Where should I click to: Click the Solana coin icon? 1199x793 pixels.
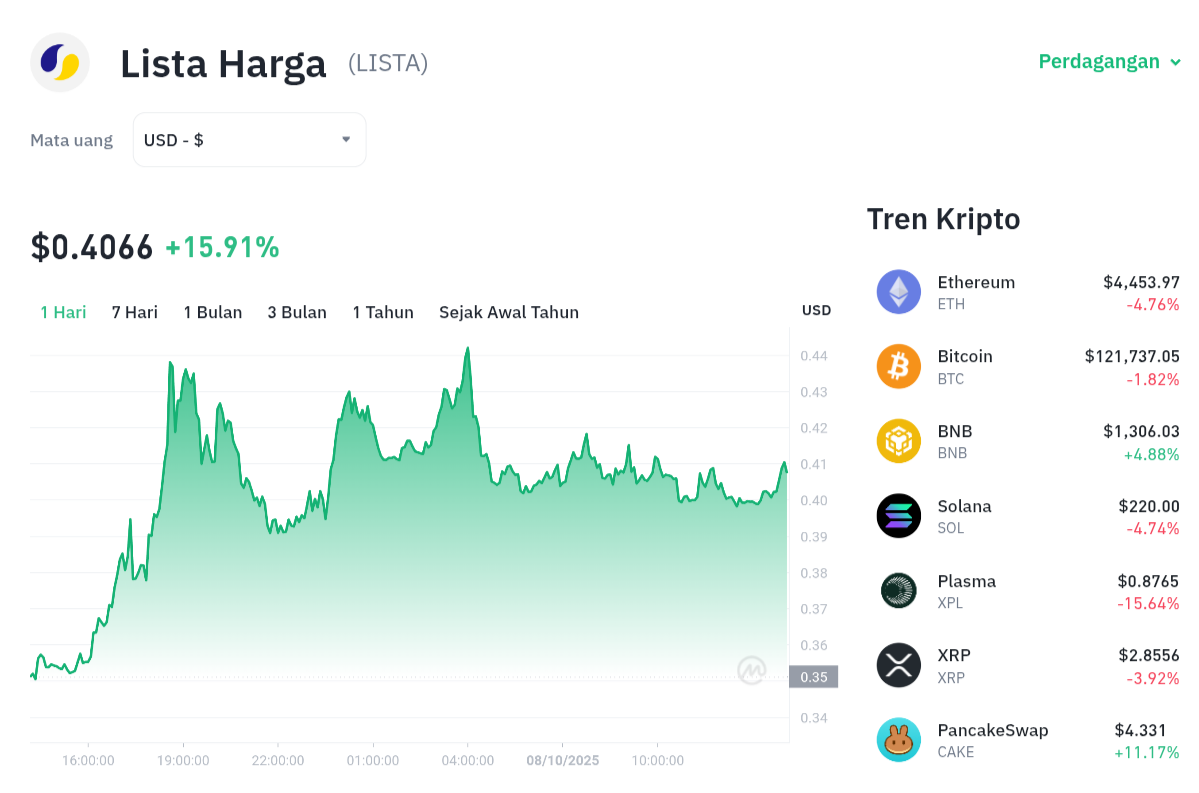coord(898,516)
